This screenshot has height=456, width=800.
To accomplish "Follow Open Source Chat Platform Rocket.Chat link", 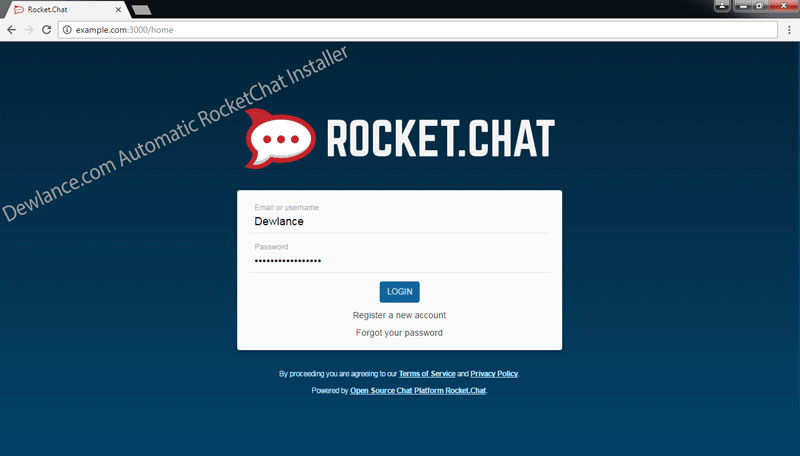I will point(418,391).
